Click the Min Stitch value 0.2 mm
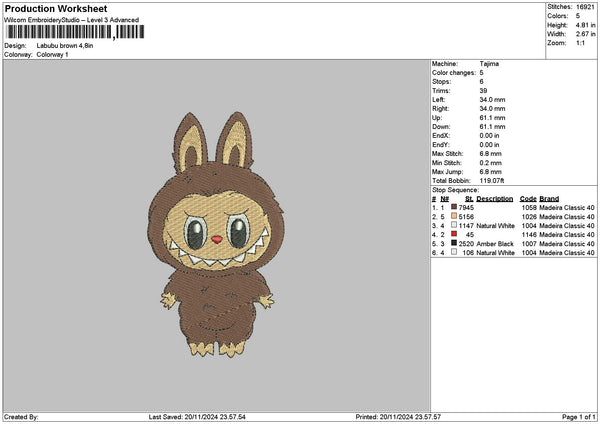600x424 pixels. click(x=490, y=163)
